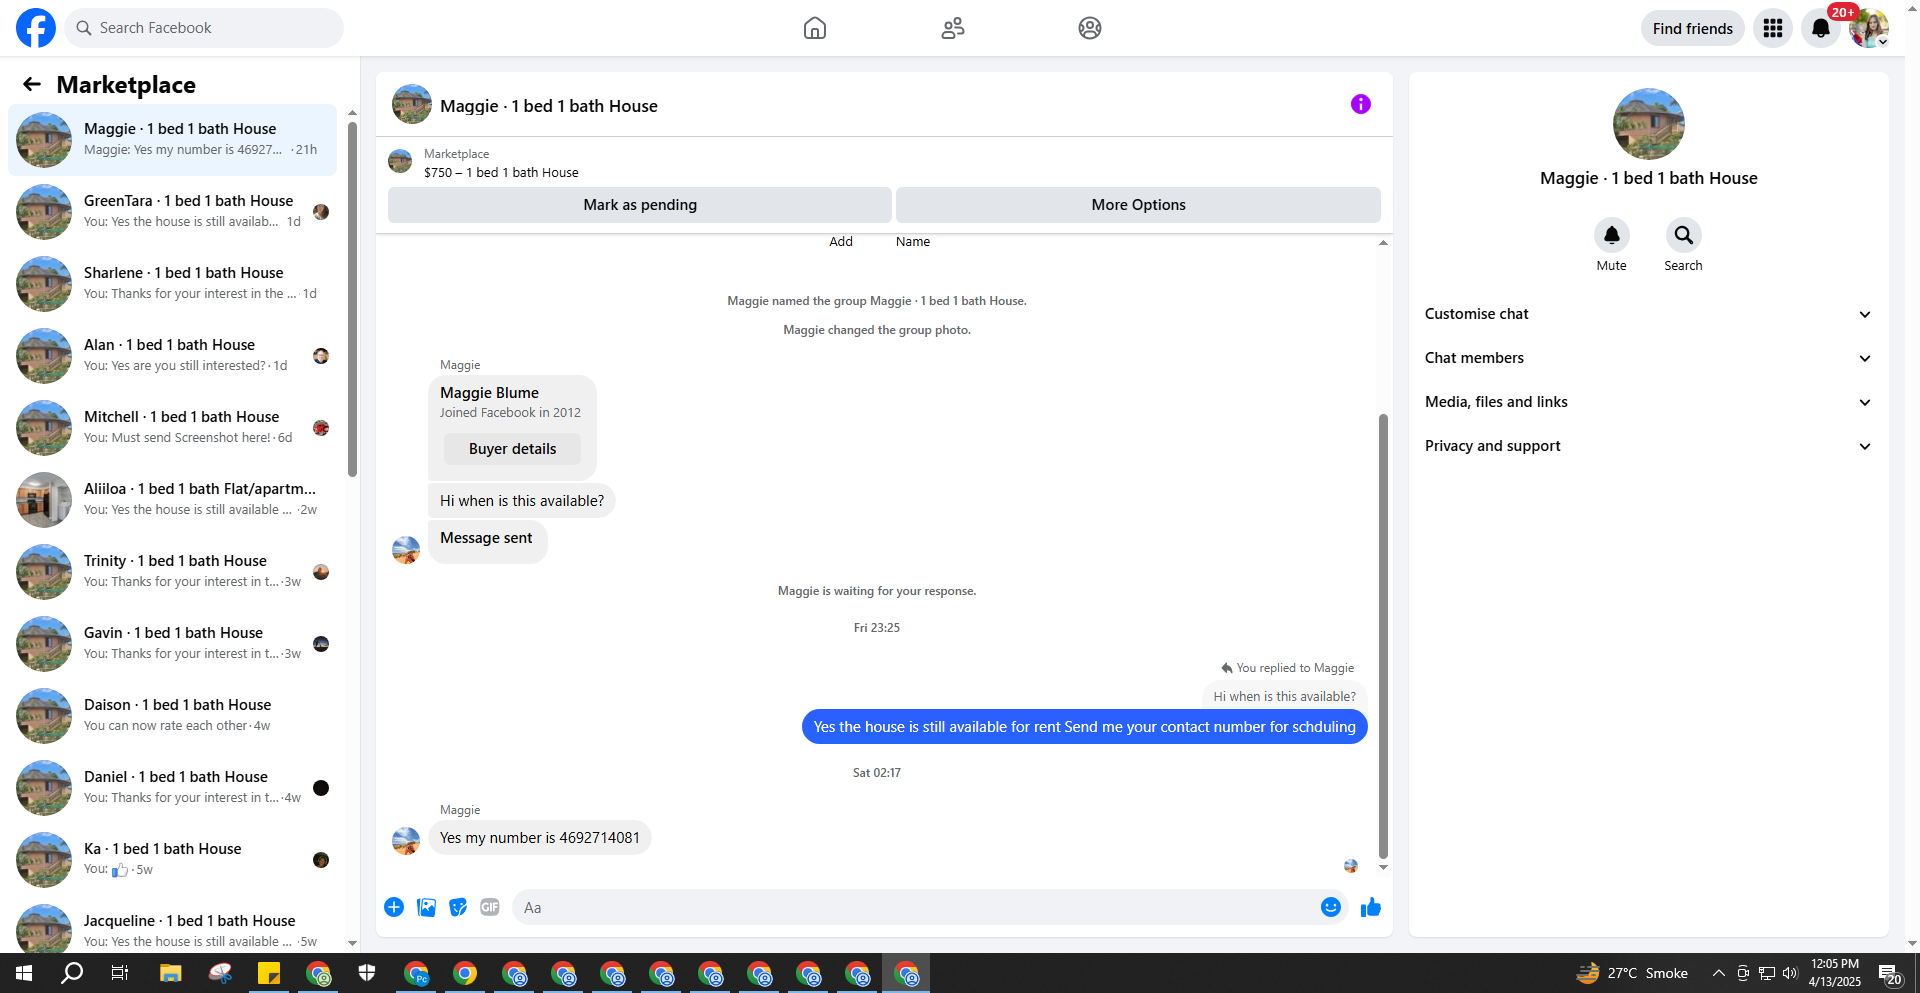View Buyer details for Maggie Blume

(512, 449)
